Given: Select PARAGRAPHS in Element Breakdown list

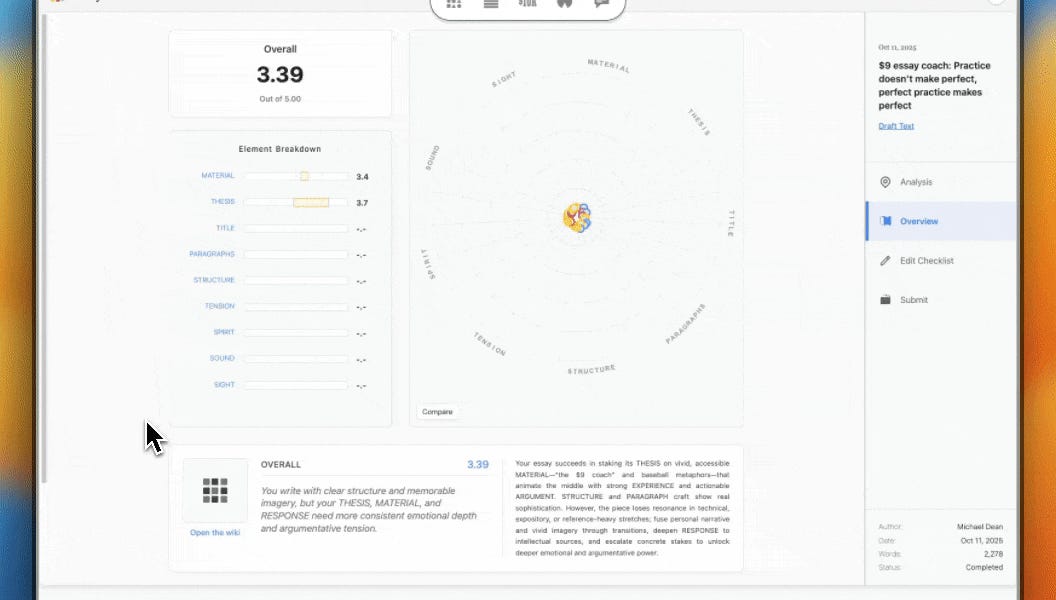Looking at the screenshot, I should (x=211, y=254).
